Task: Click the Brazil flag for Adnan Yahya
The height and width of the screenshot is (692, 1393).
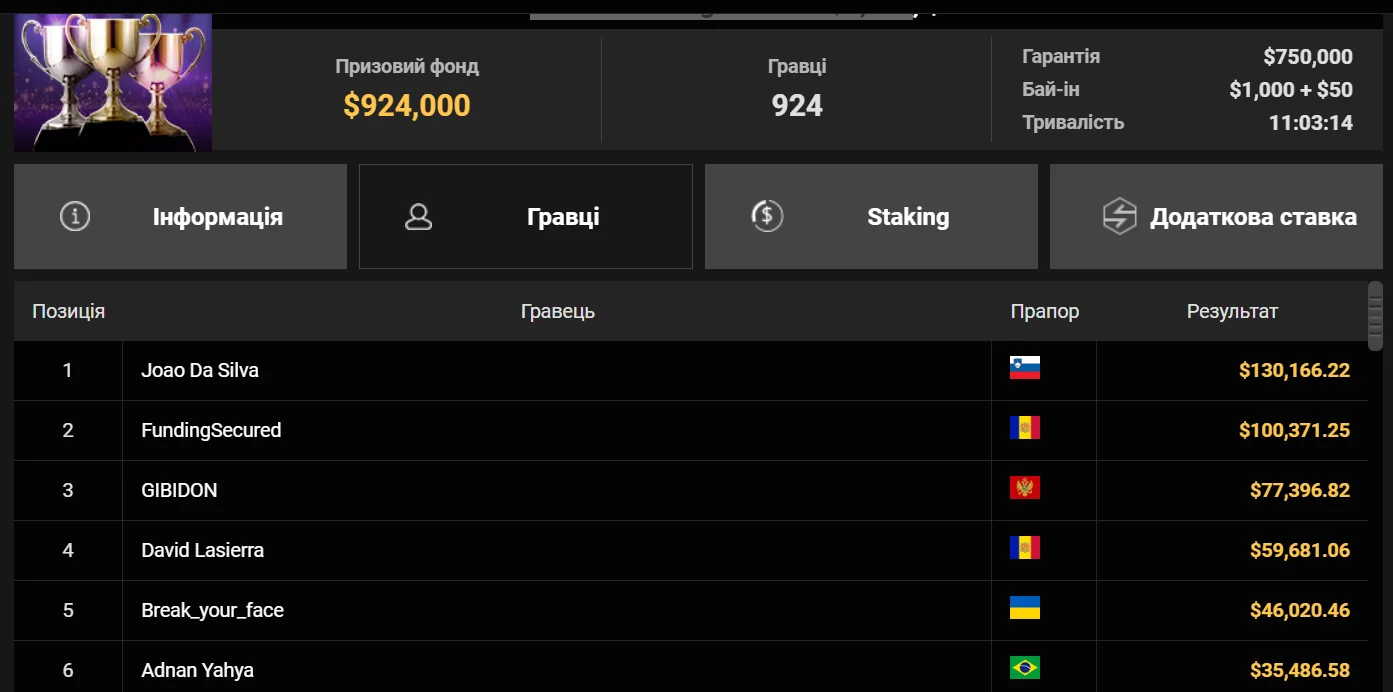Action: tap(1025, 667)
